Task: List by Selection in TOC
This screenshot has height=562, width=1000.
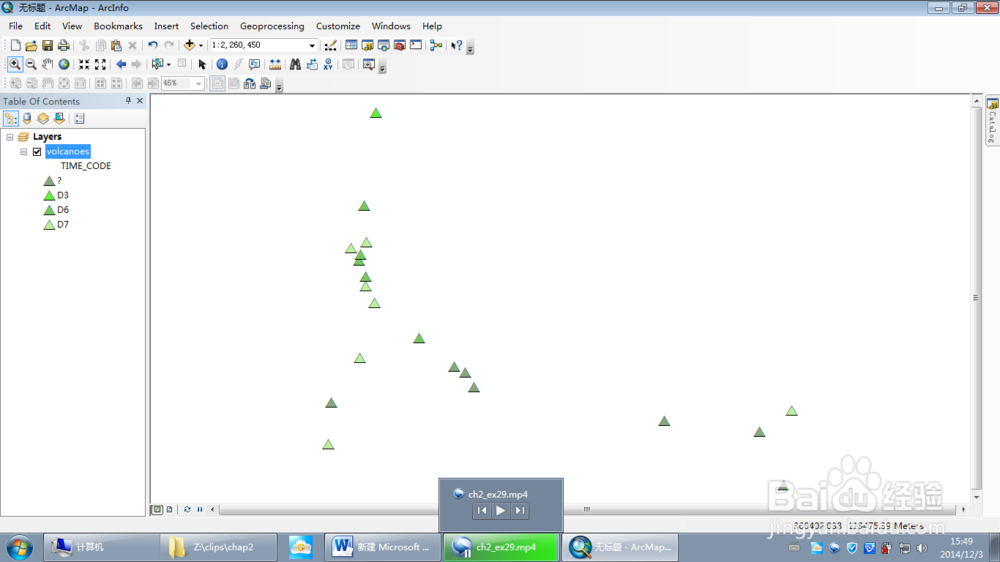Action: [59, 119]
